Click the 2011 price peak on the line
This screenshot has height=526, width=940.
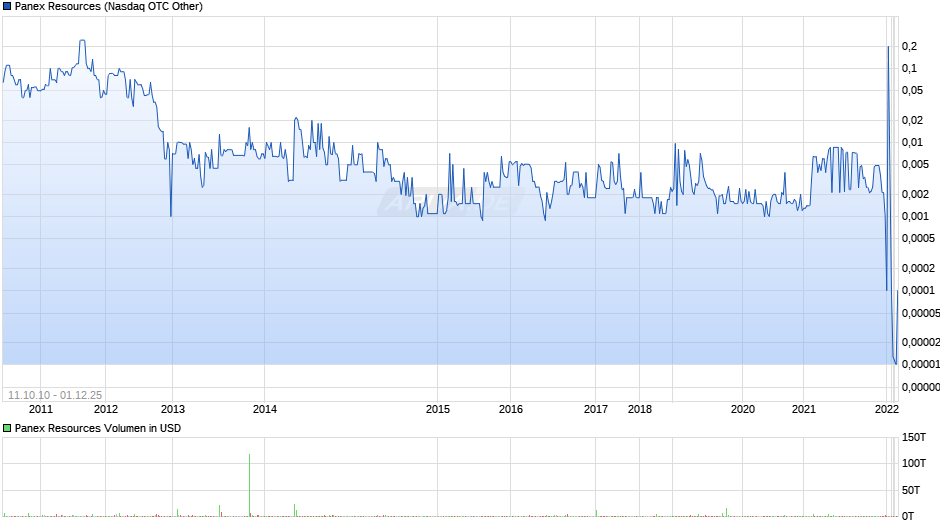[82, 41]
